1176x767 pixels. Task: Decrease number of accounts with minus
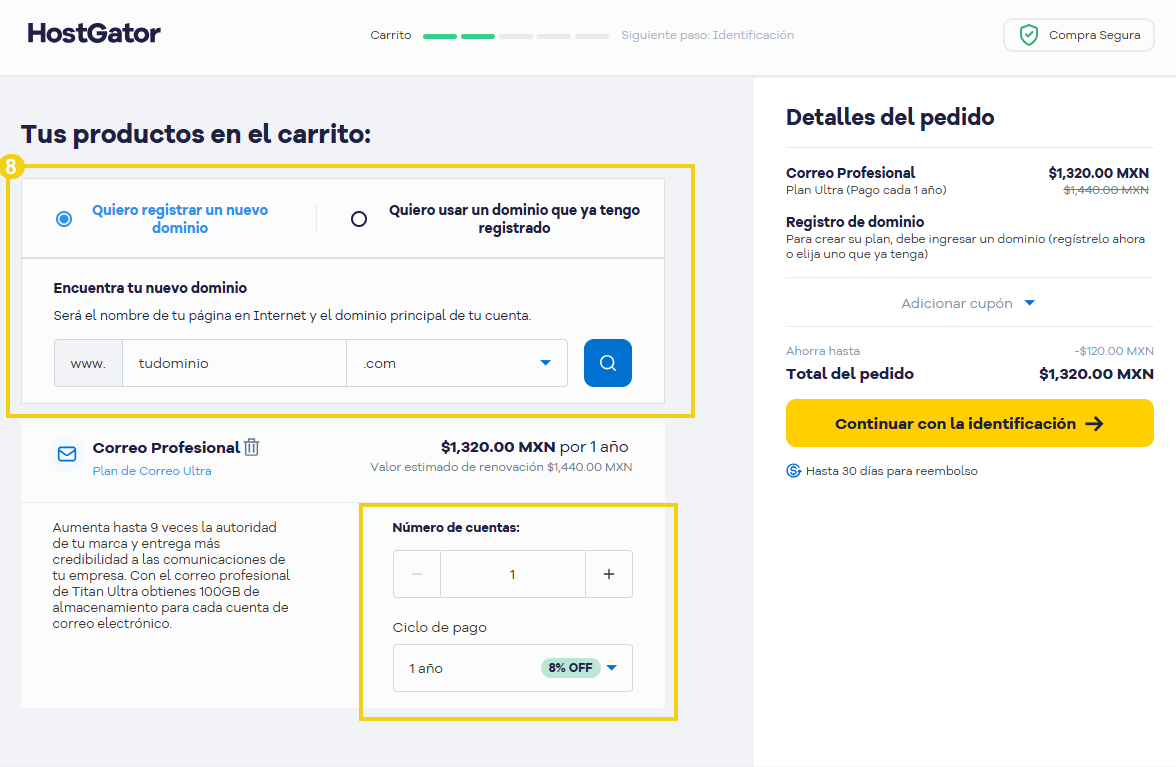click(417, 574)
